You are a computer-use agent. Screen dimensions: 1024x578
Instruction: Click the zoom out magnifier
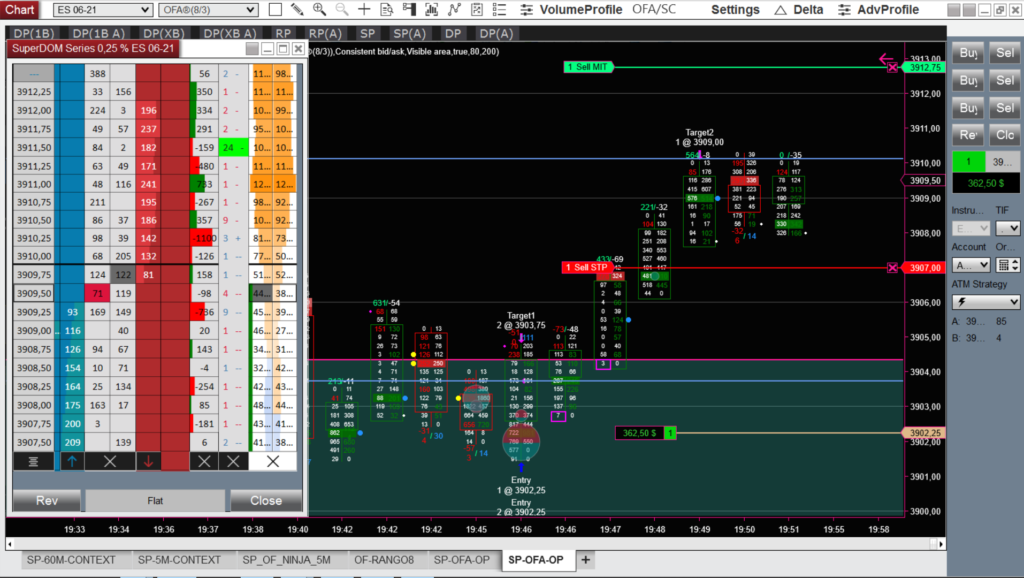[x=342, y=10]
